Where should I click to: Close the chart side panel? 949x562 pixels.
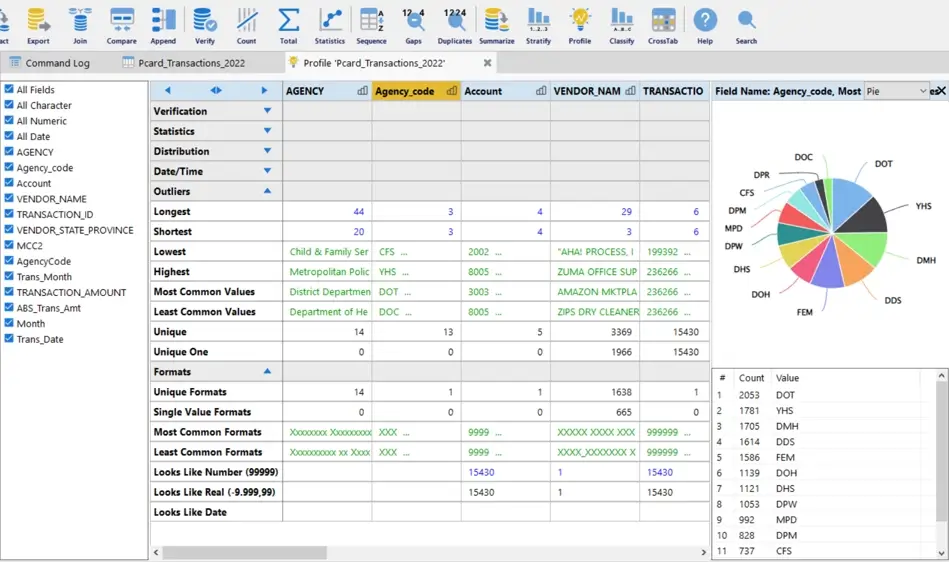[x=941, y=91]
